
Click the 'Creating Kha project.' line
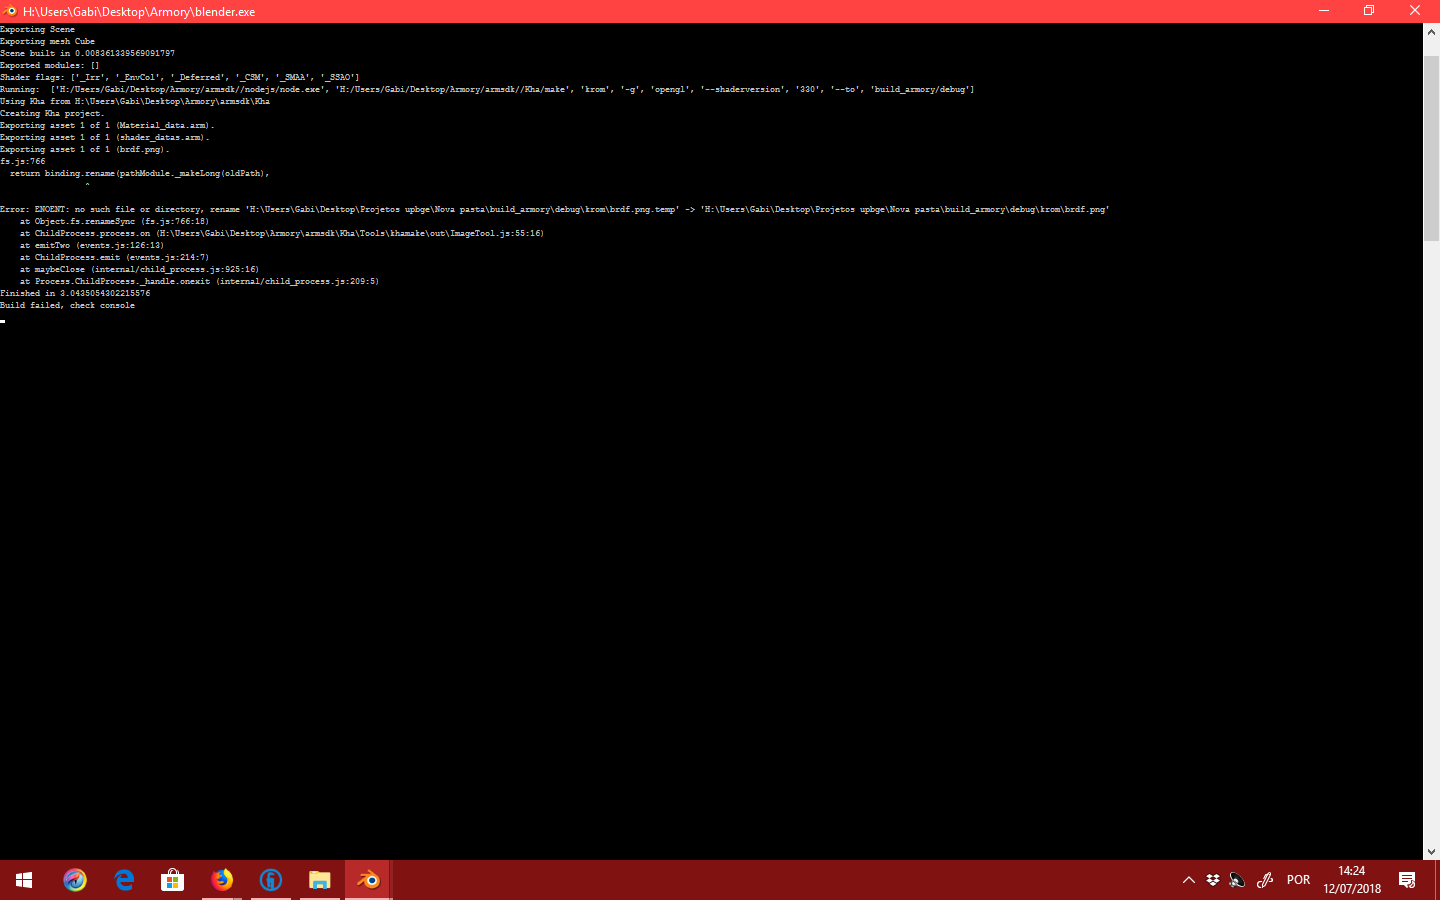[x=52, y=113]
